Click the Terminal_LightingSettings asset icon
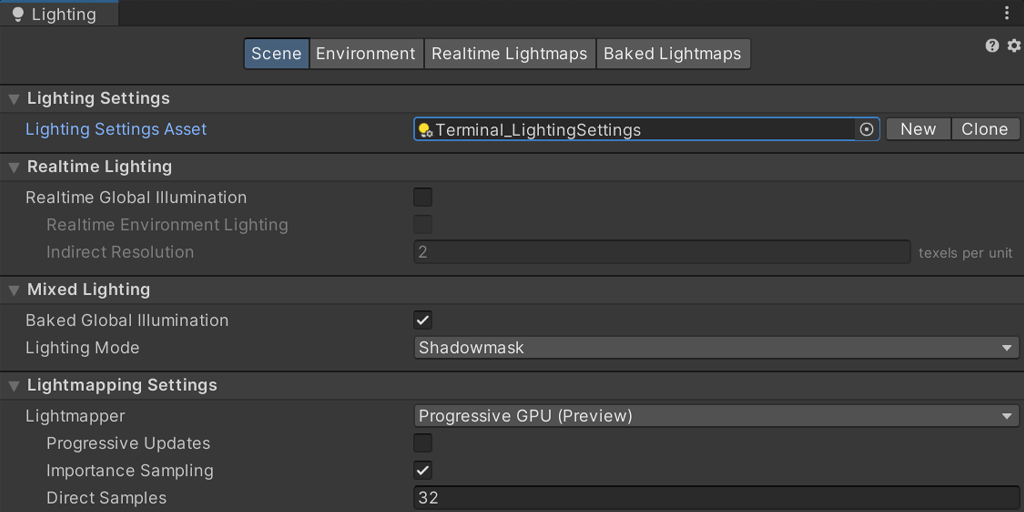This screenshot has width=1024, height=512. [x=425, y=130]
